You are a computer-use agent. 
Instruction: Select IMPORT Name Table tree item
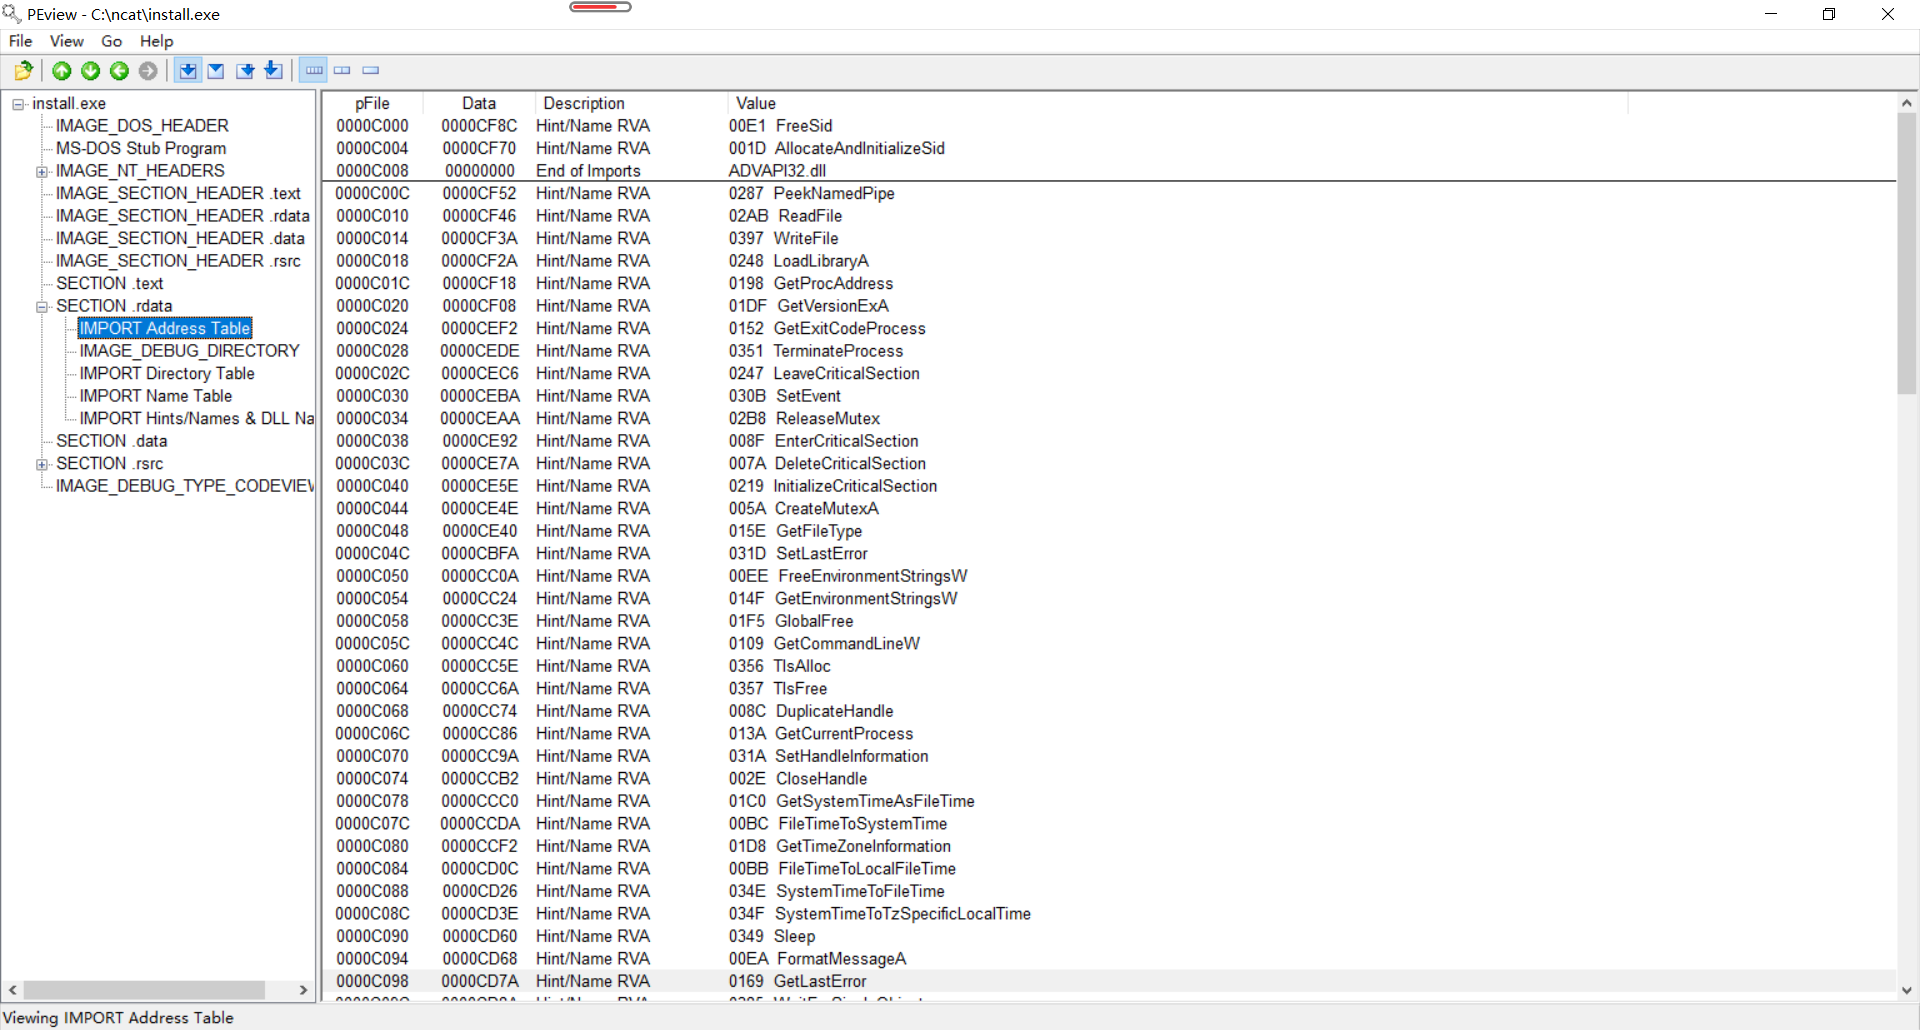tap(156, 396)
